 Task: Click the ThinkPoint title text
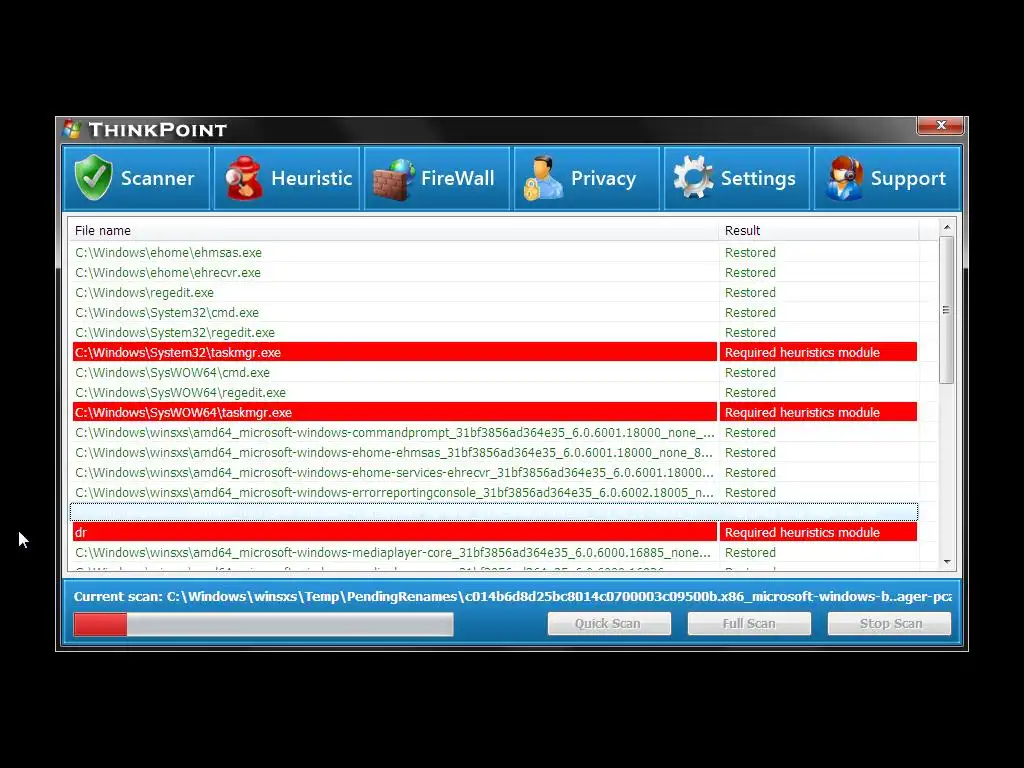157,130
